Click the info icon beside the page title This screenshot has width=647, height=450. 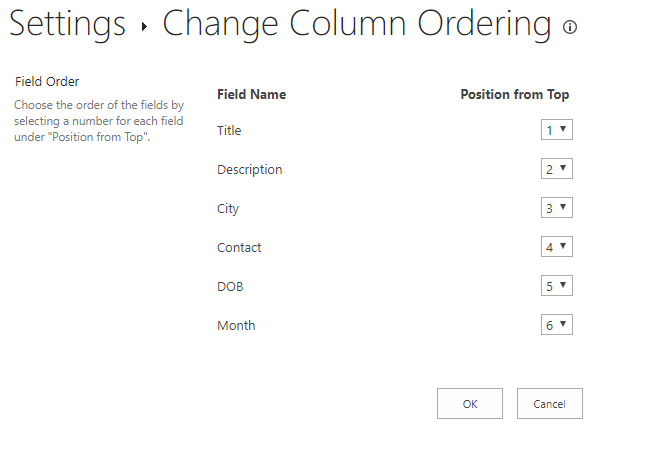[x=570, y=28]
